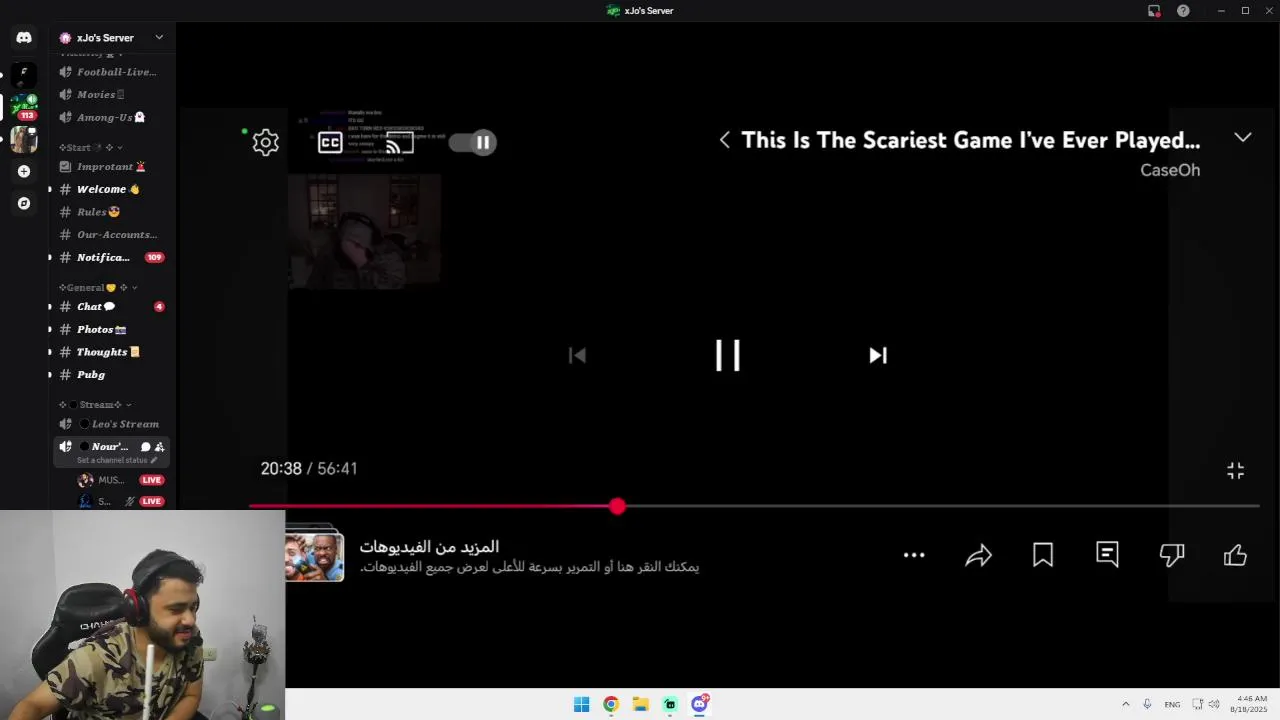Open clock showing 4:46 AM
The image size is (1280, 720).
click(1251, 704)
